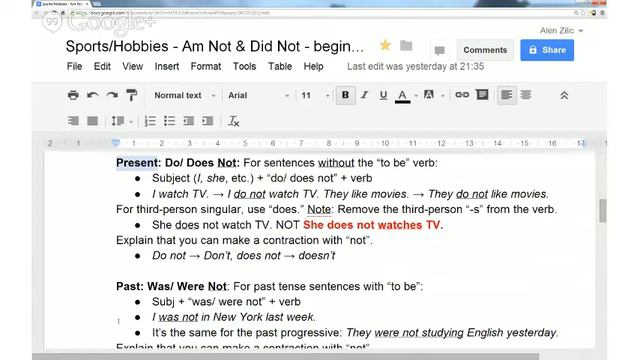Click the Comments button
The width and height of the screenshot is (640, 360).
(485, 50)
